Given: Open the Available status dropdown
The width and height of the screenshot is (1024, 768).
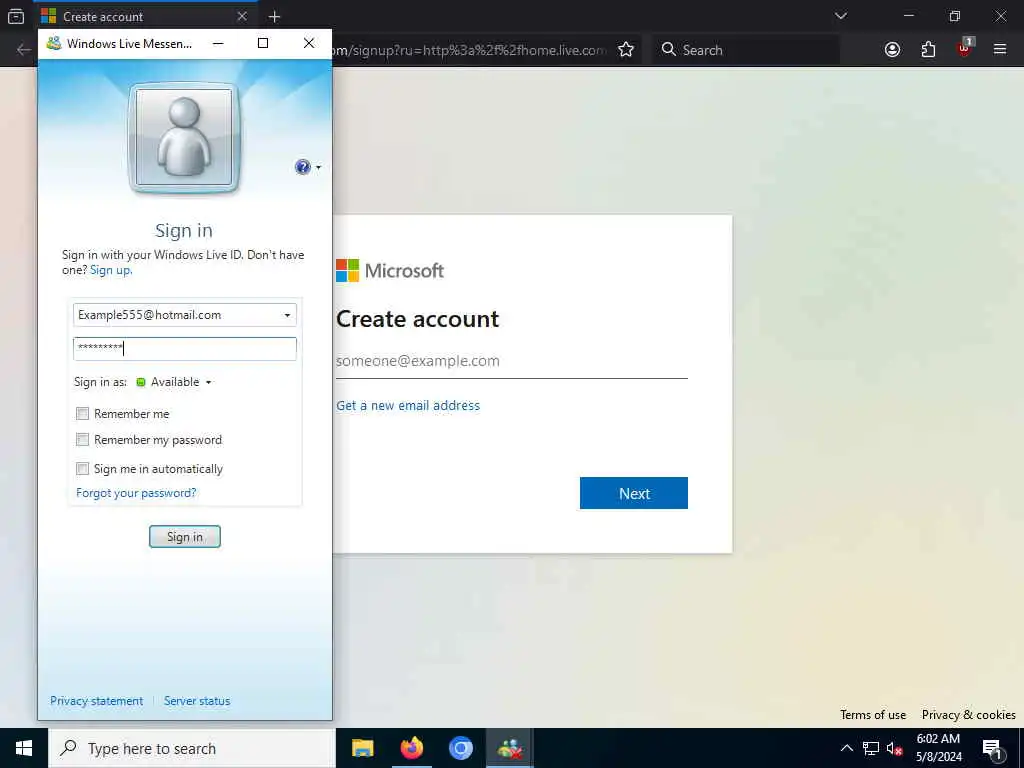Looking at the screenshot, I should click(174, 382).
